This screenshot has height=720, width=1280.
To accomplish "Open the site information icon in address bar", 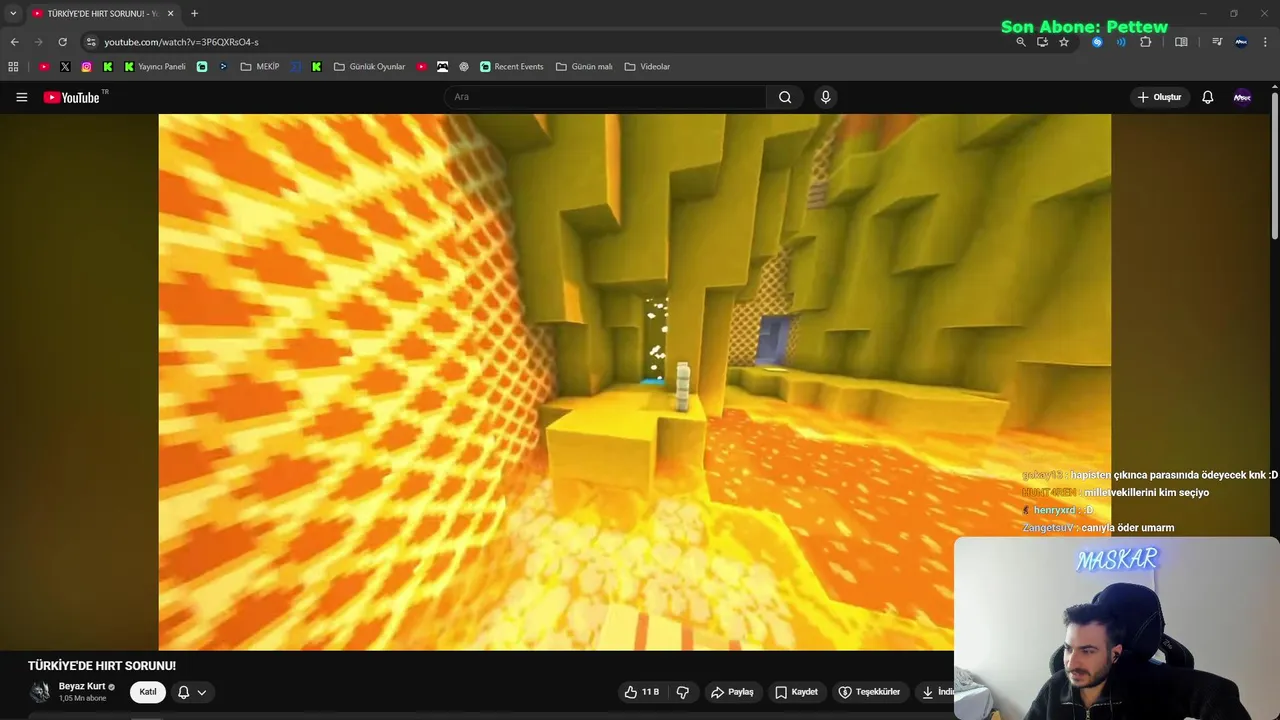I will point(91,42).
